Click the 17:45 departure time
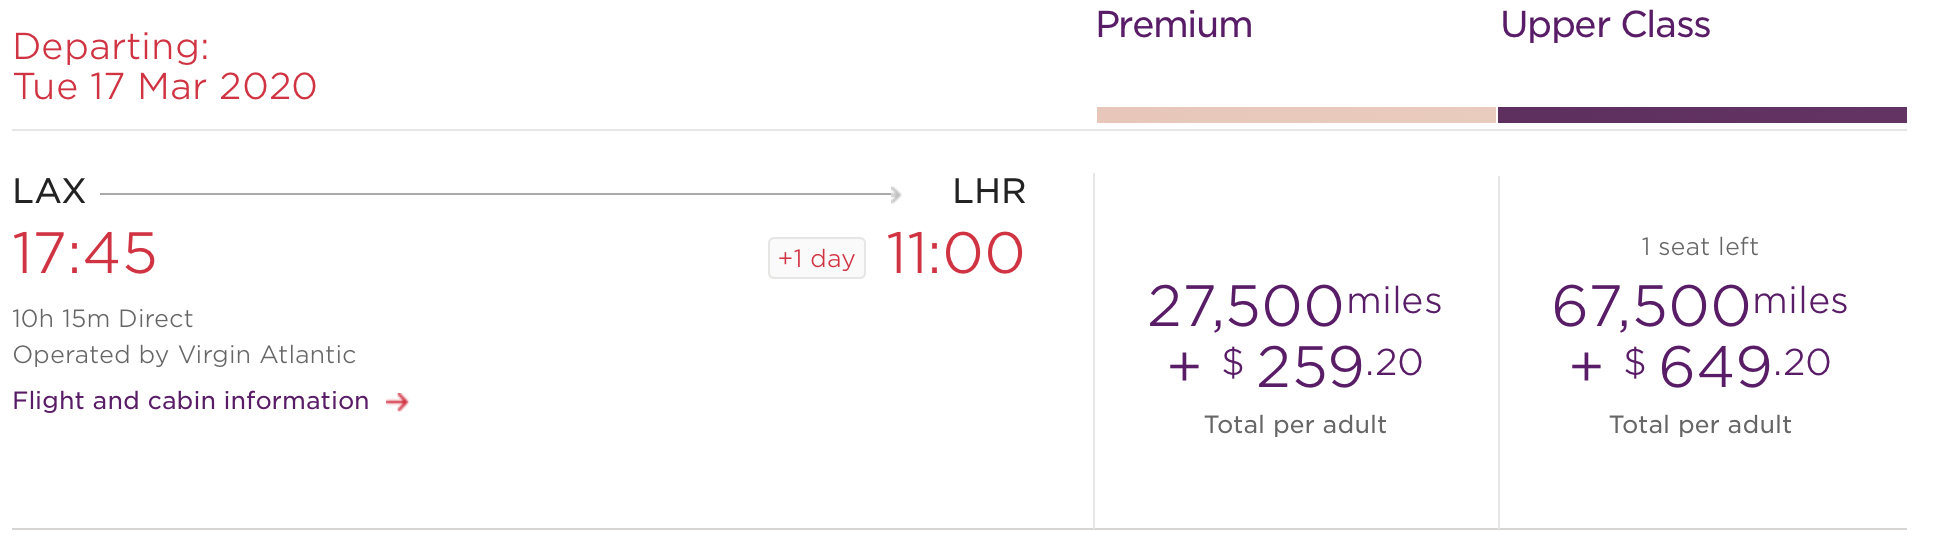 [x=85, y=253]
